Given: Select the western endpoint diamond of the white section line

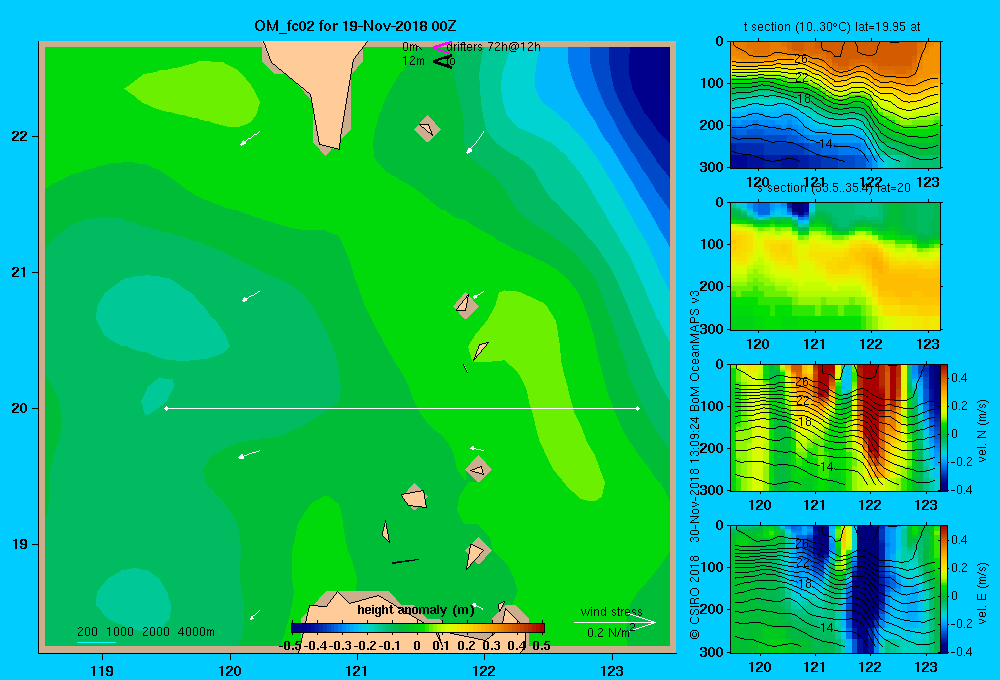Looking at the screenshot, I should 166,408.
